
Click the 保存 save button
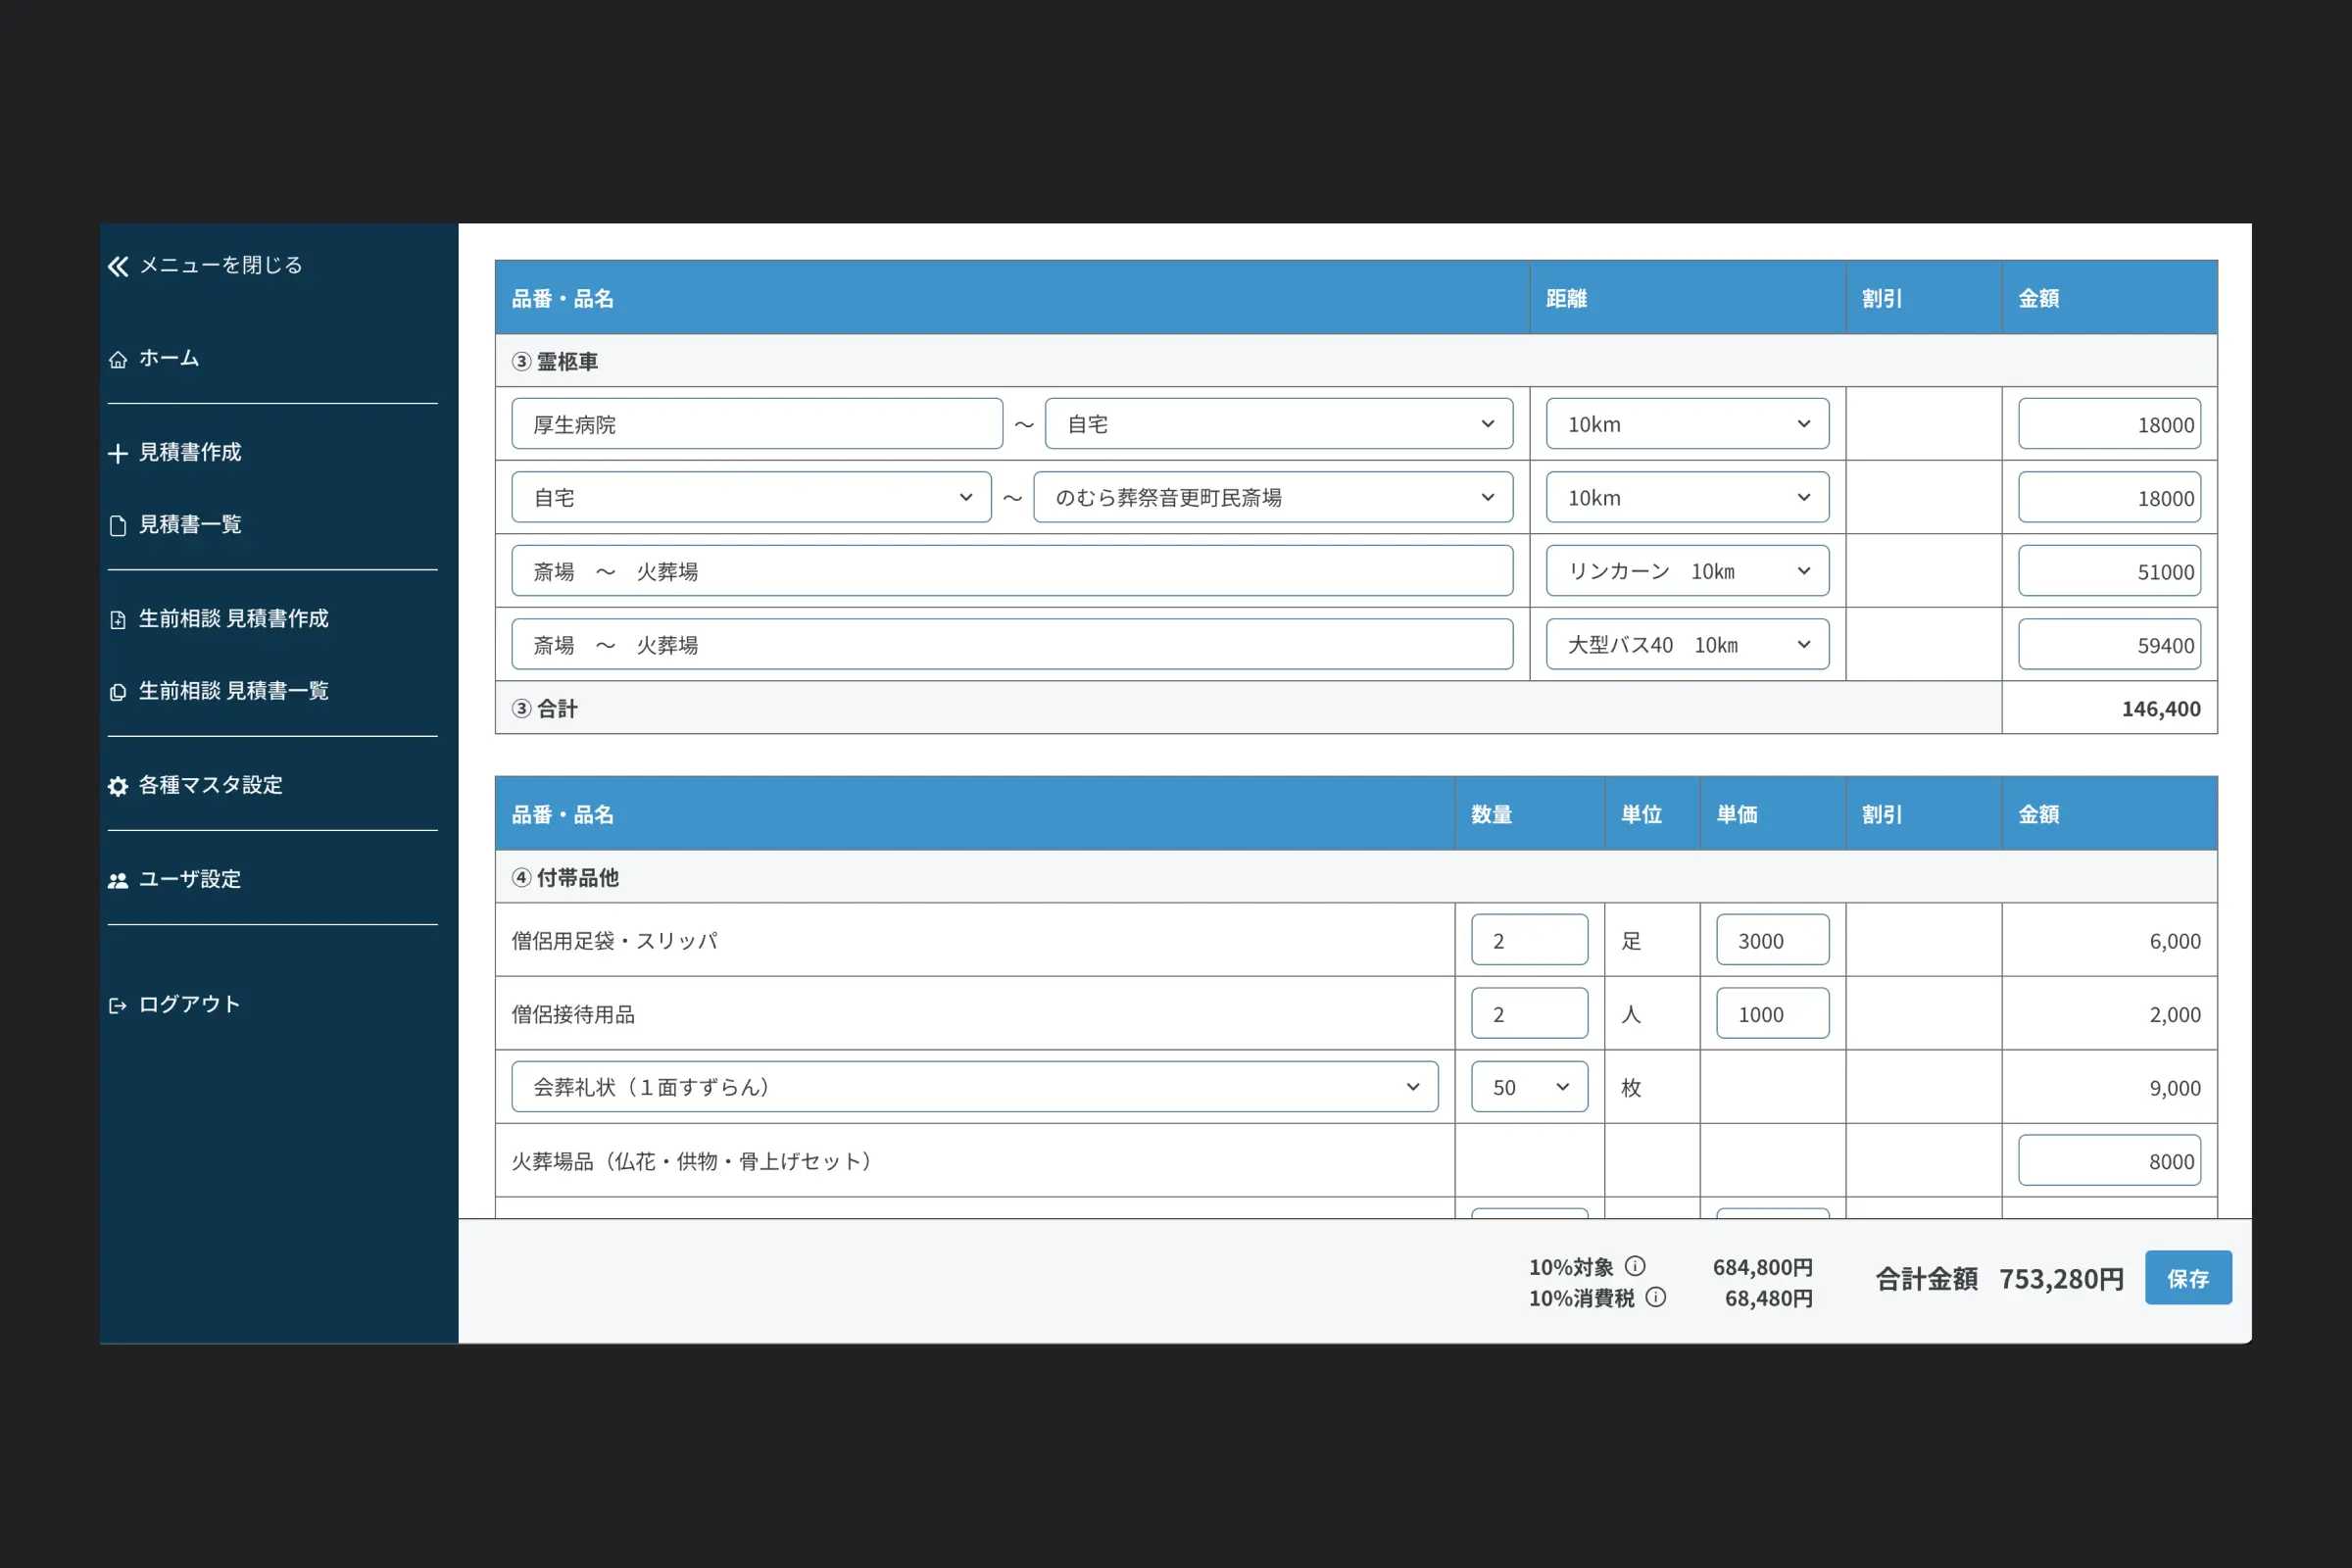click(2187, 1278)
